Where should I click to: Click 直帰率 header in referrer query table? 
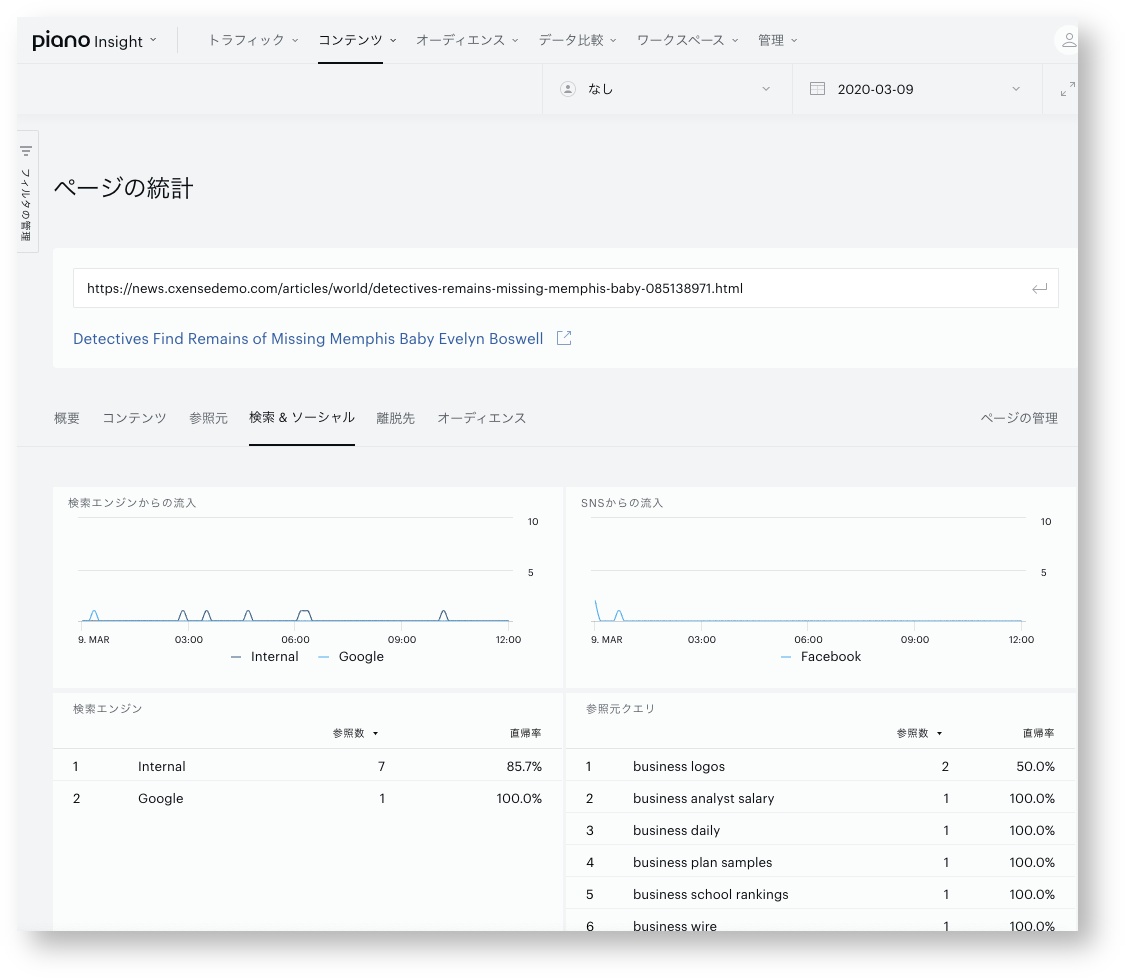[1038, 733]
